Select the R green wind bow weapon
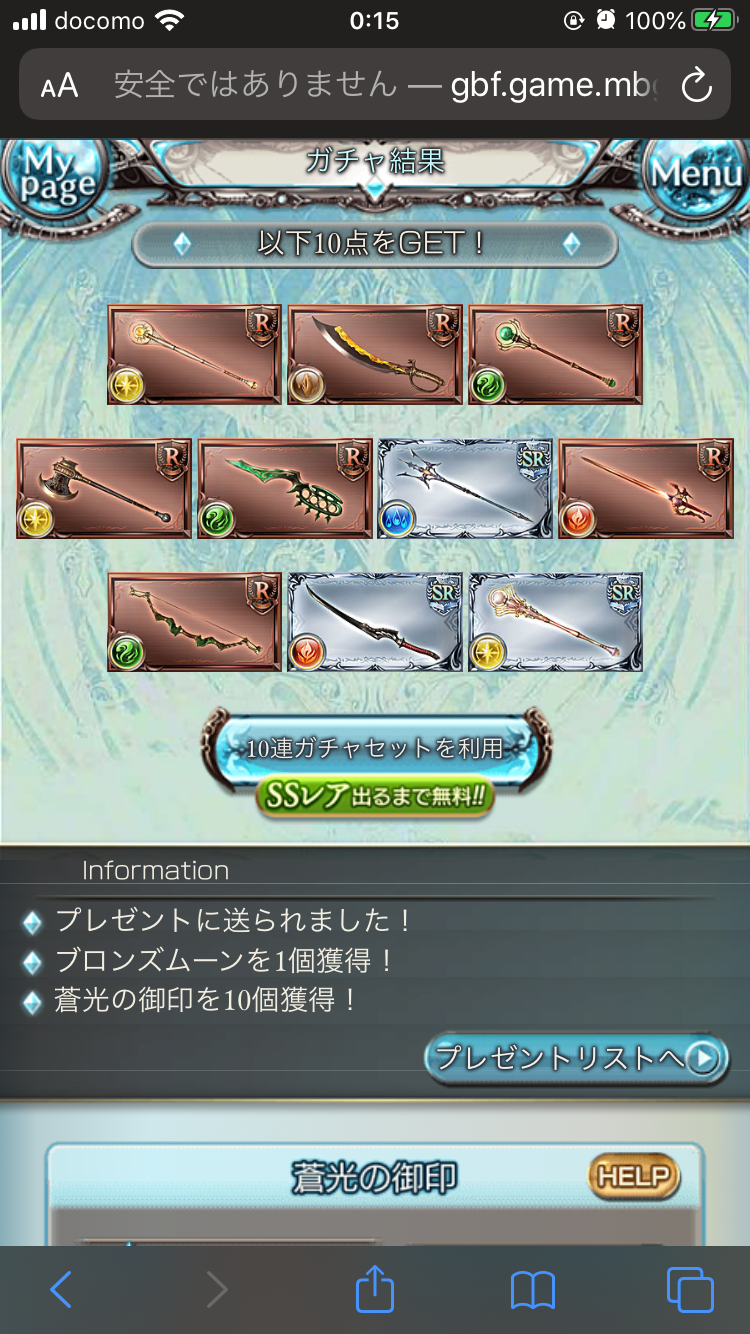This screenshot has height=1334, width=750. click(x=195, y=622)
